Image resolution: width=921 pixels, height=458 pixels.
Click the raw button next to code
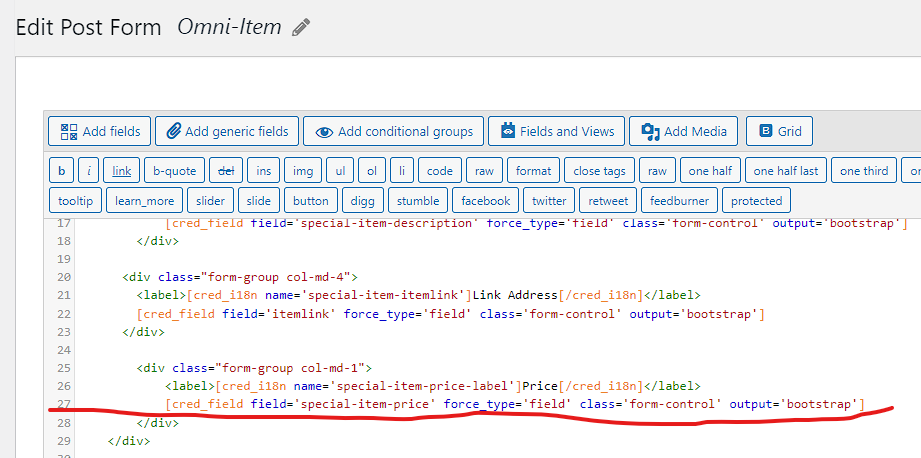point(485,171)
